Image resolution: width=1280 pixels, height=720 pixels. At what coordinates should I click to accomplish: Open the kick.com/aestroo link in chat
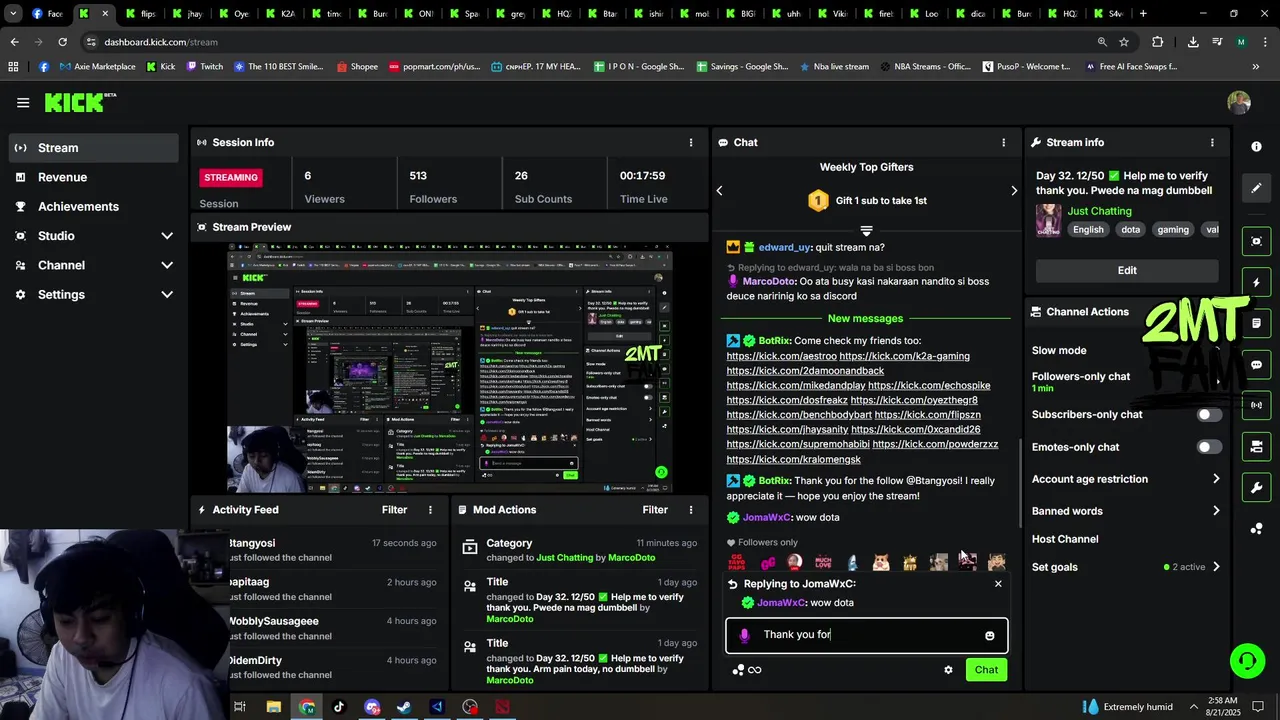coord(781,356)
